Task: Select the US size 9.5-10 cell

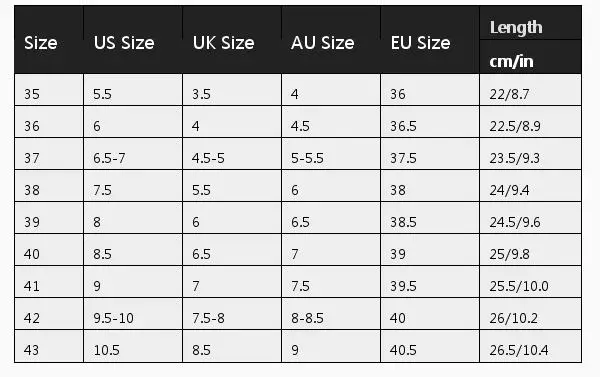Action: (133, 314)
